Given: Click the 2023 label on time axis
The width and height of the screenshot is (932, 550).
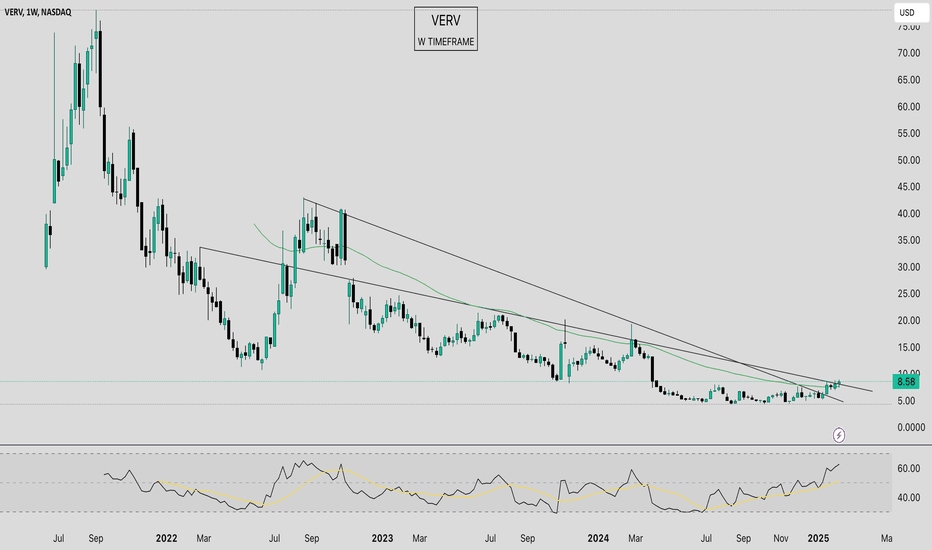Looking at the screenshot, I should click(x=382, y=538).
